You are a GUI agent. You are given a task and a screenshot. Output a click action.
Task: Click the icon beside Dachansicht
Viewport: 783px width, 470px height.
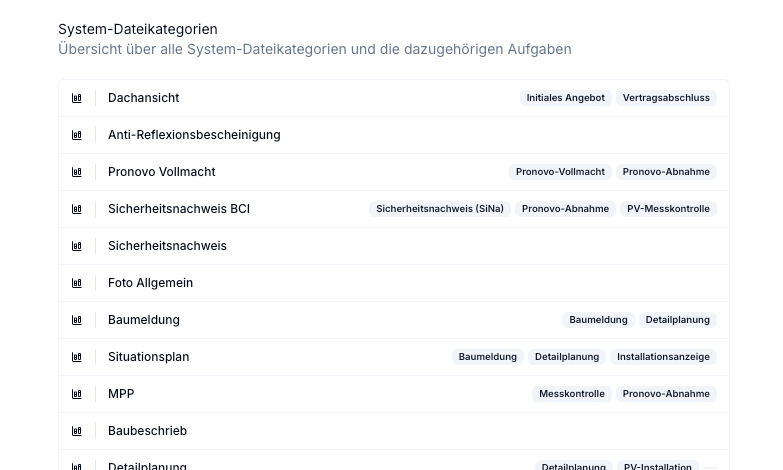point(76,98)
